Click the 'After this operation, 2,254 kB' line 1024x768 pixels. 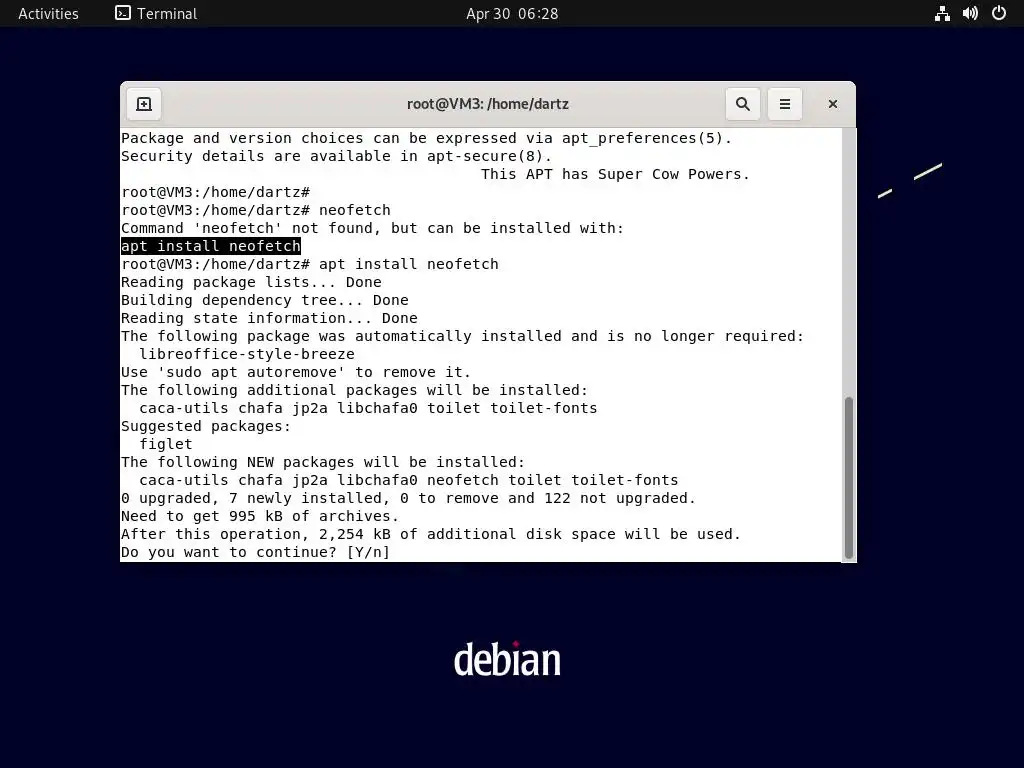coord(431,534)
